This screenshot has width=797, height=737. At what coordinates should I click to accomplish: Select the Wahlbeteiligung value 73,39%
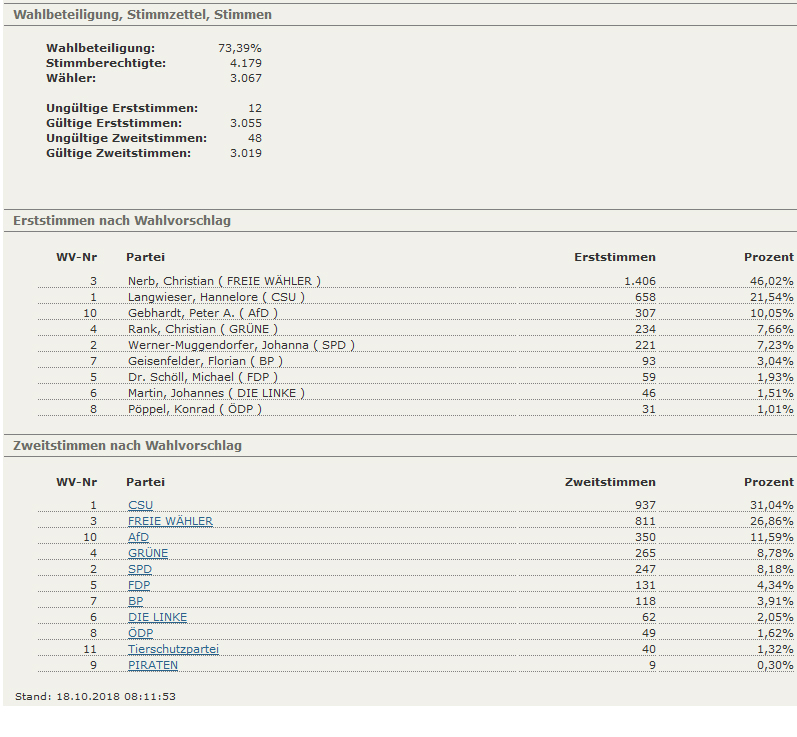click(240, 48)
